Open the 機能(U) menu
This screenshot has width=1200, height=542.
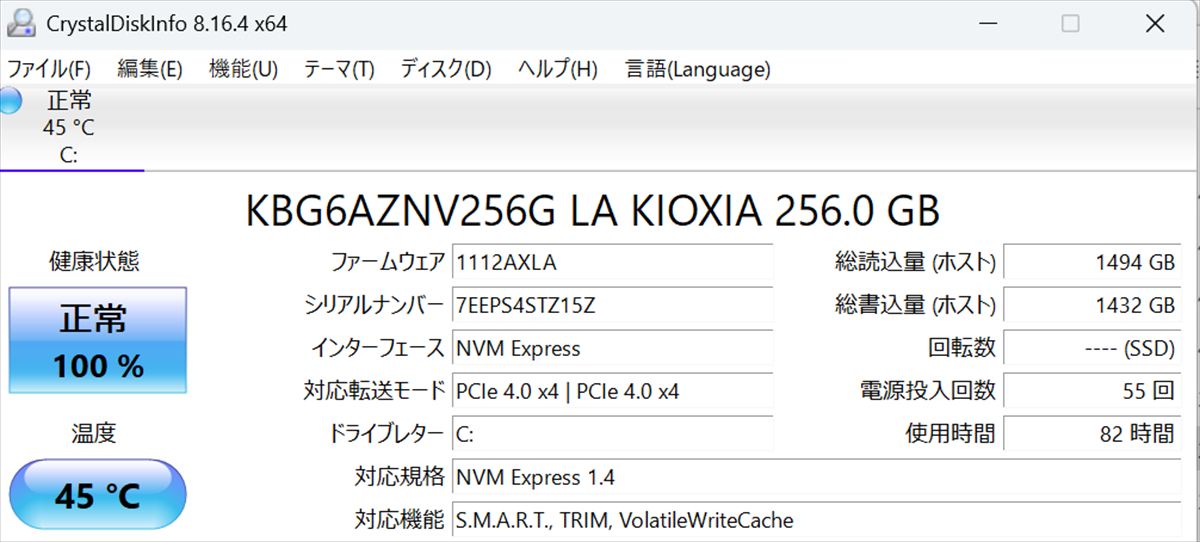pyautogui.click(x=243, y=69)
